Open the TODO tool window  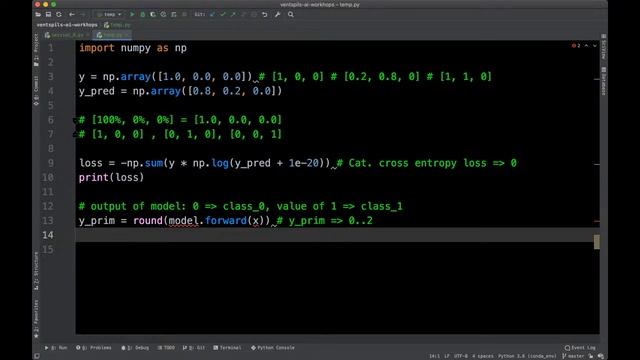pos(166,348)
